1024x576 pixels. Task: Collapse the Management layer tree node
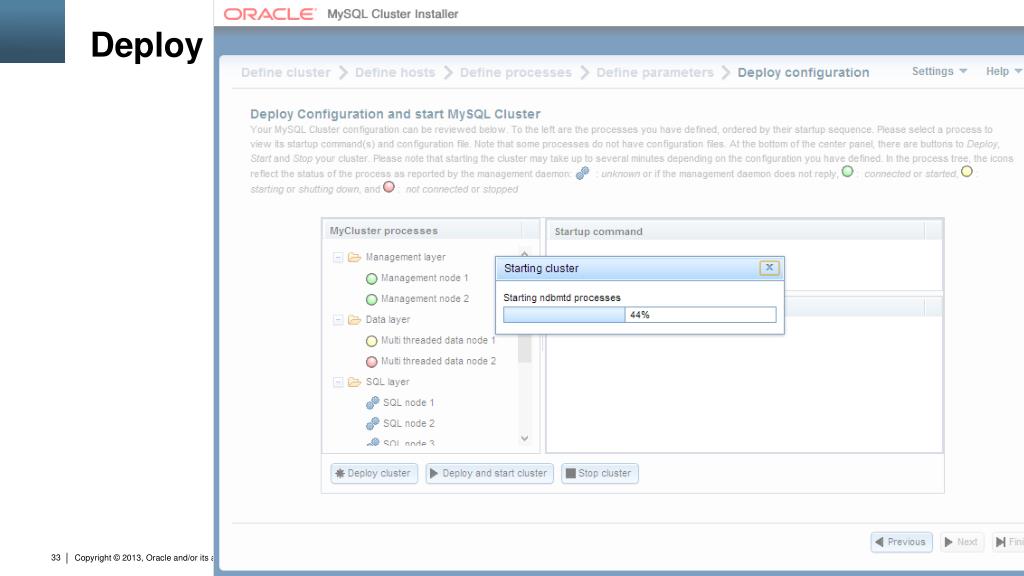click(x=338, y=257)
